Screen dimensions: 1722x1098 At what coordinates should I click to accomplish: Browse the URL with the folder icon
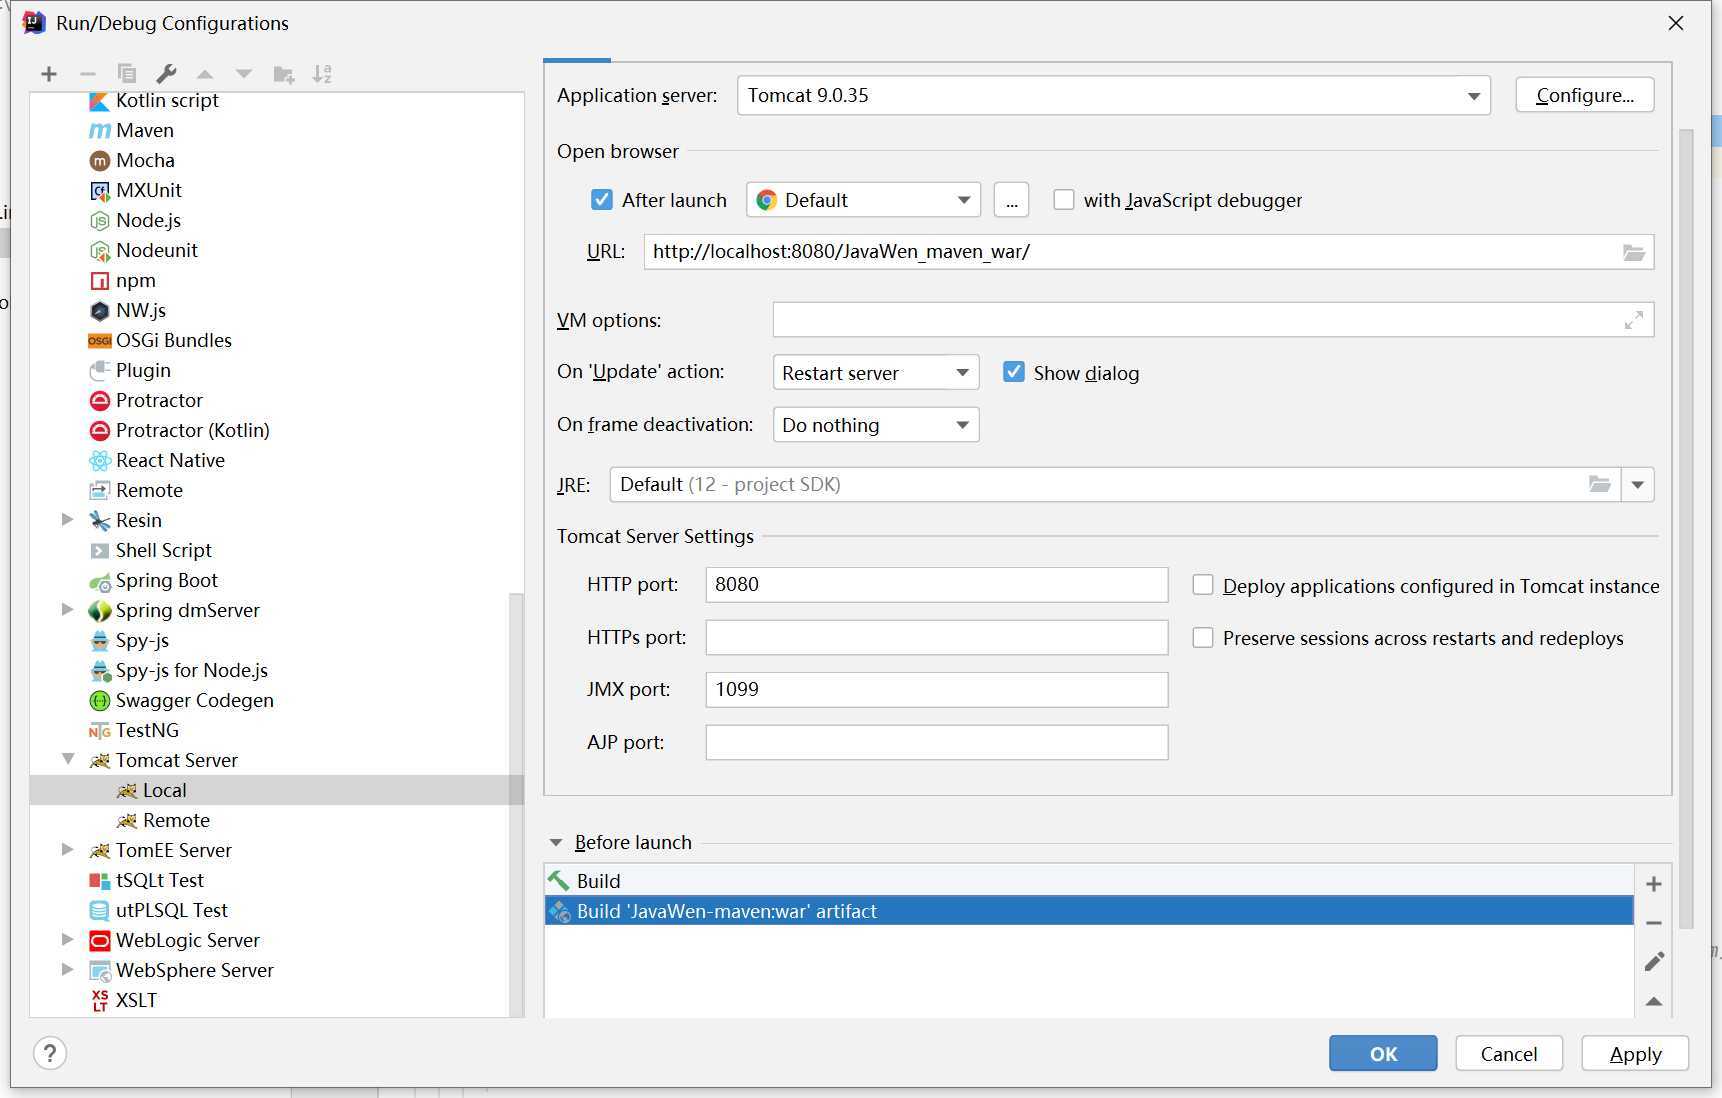[1634, 252]
